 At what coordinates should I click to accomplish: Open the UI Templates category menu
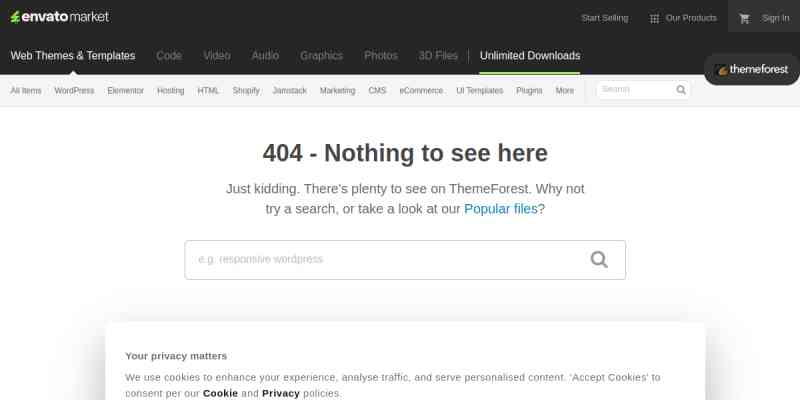click(x=480, y=91)
